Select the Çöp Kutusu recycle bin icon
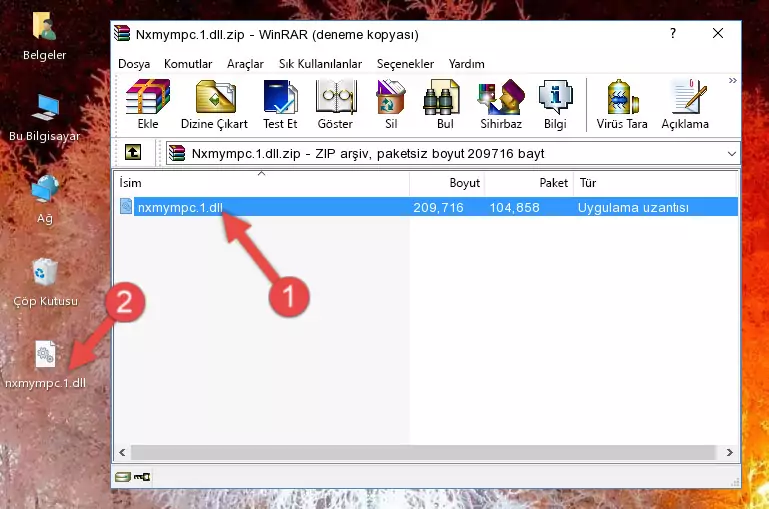 point(45,282)
